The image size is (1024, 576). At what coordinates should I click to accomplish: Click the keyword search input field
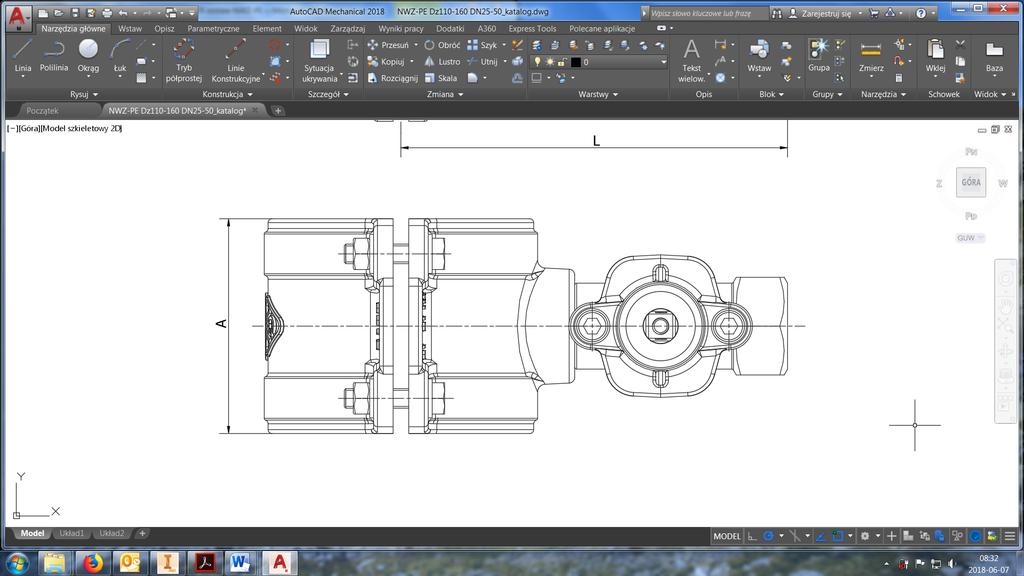pos(707,13)
